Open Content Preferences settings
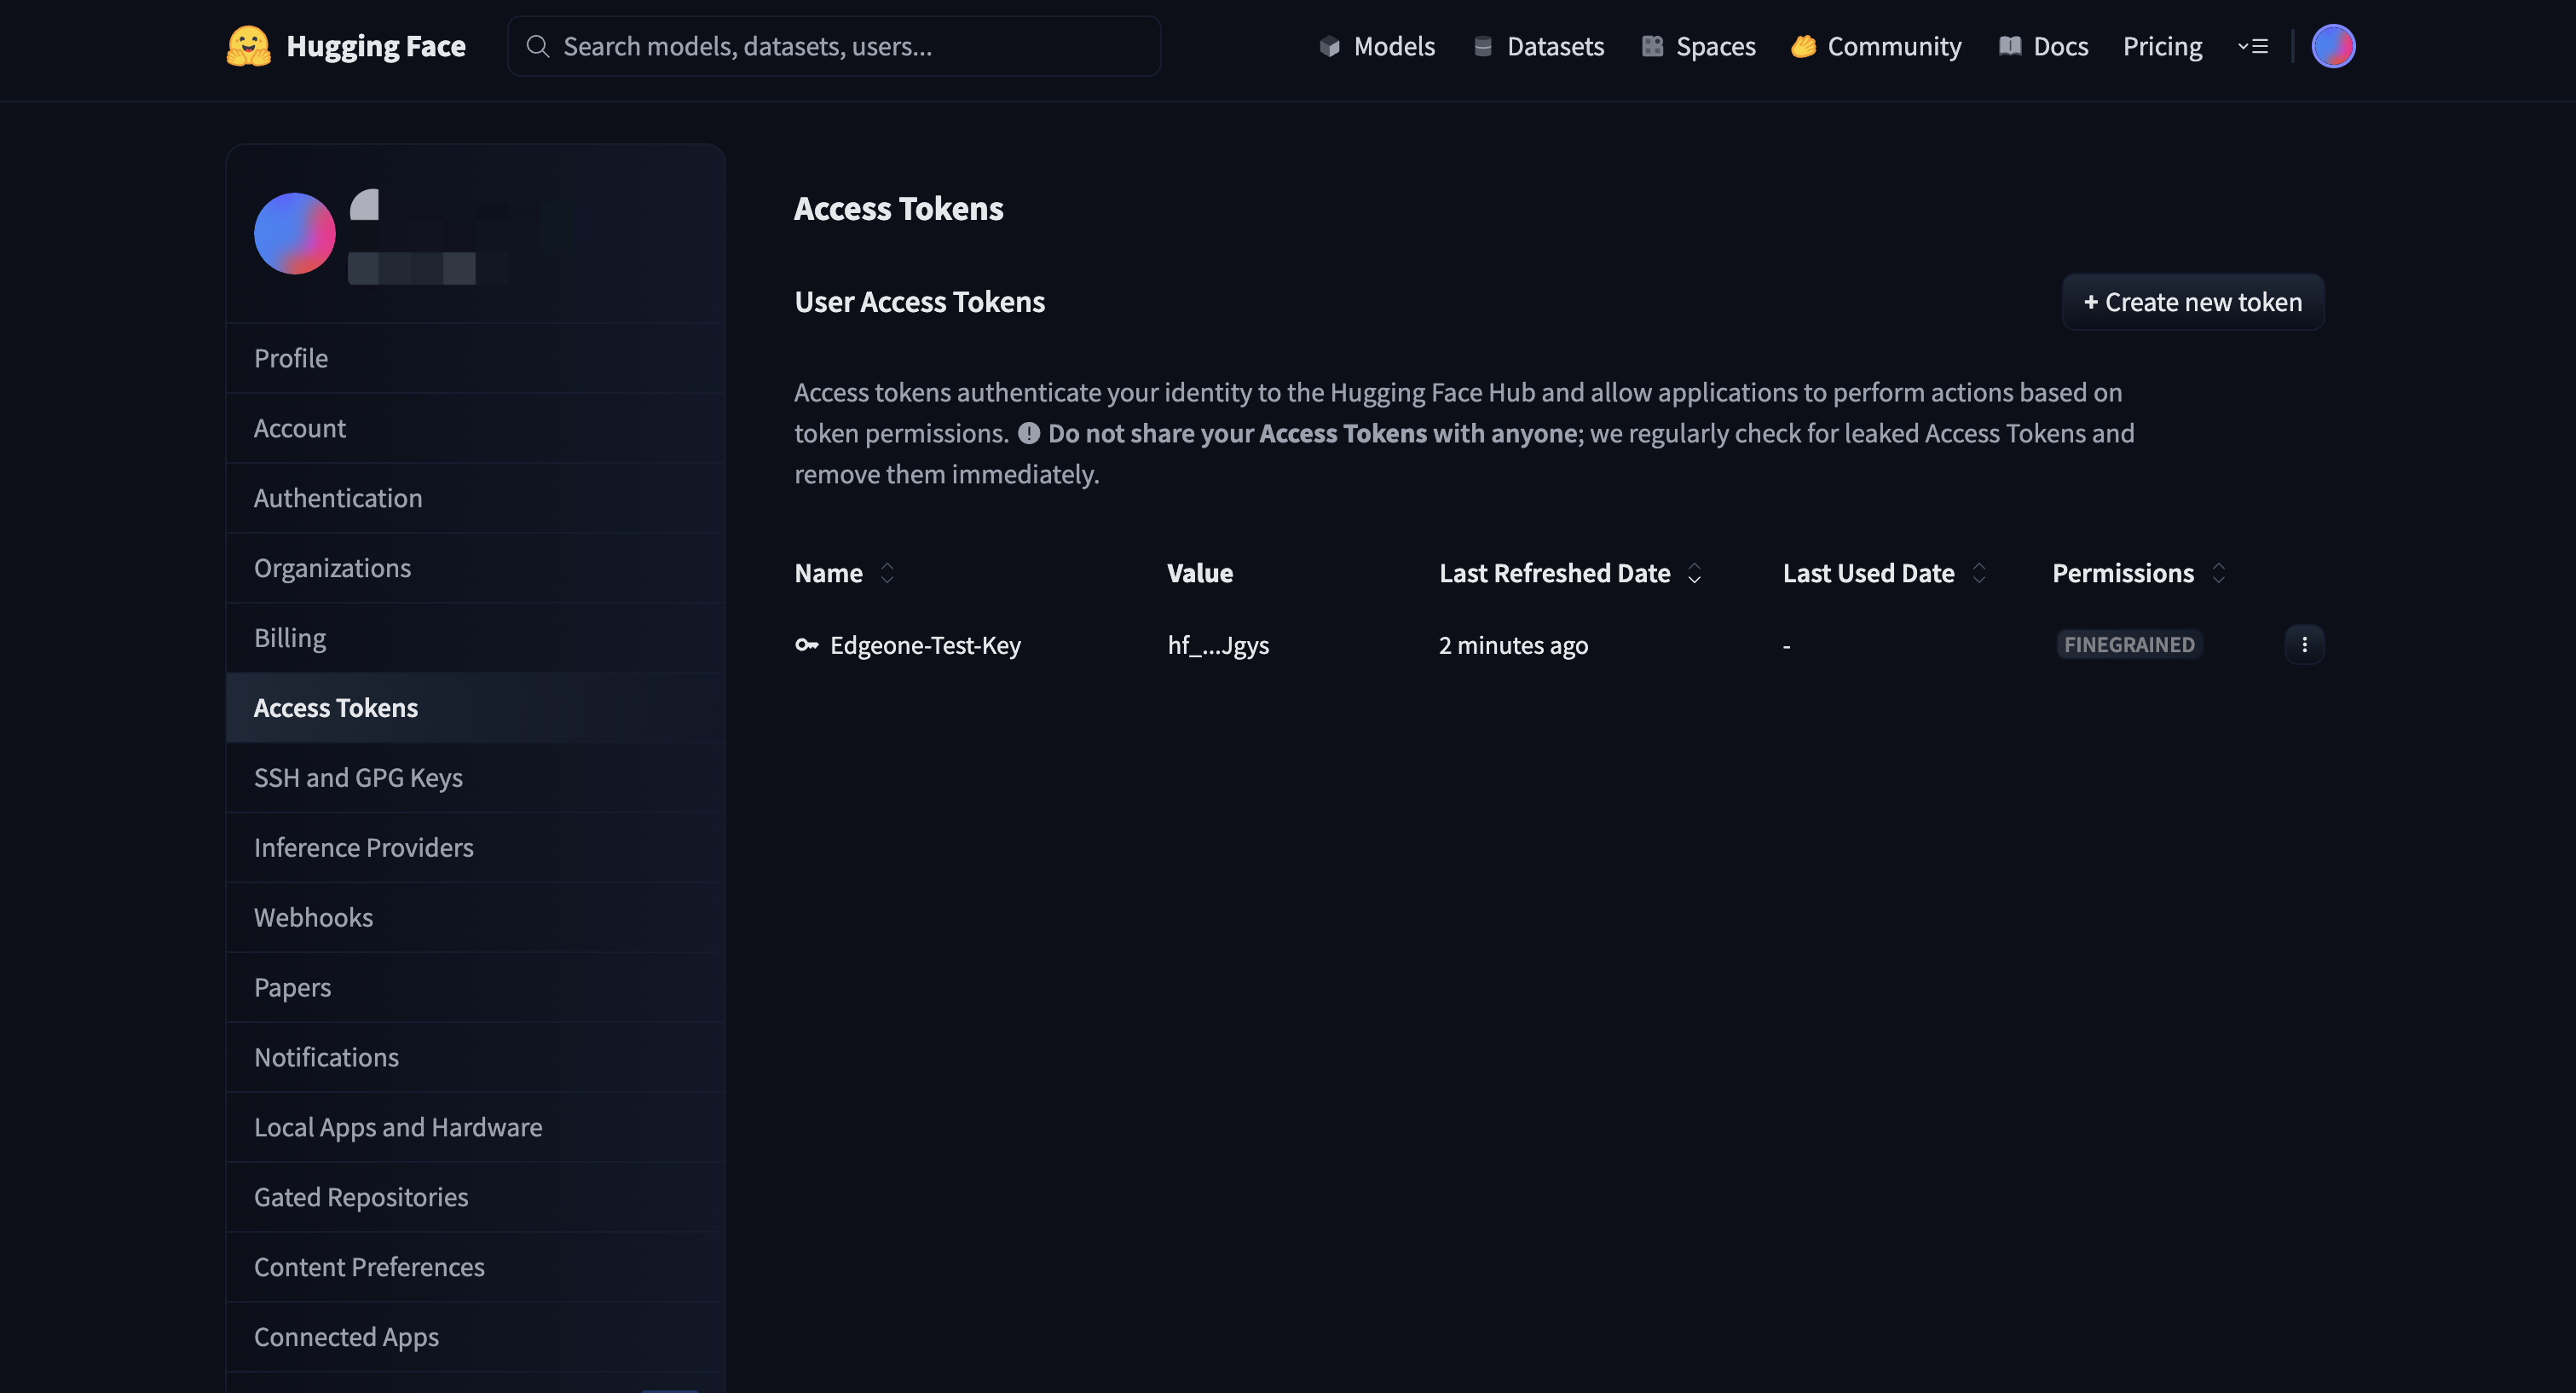The width and height of the screenshot is (2576, 1393). [x=476, y=1268]
